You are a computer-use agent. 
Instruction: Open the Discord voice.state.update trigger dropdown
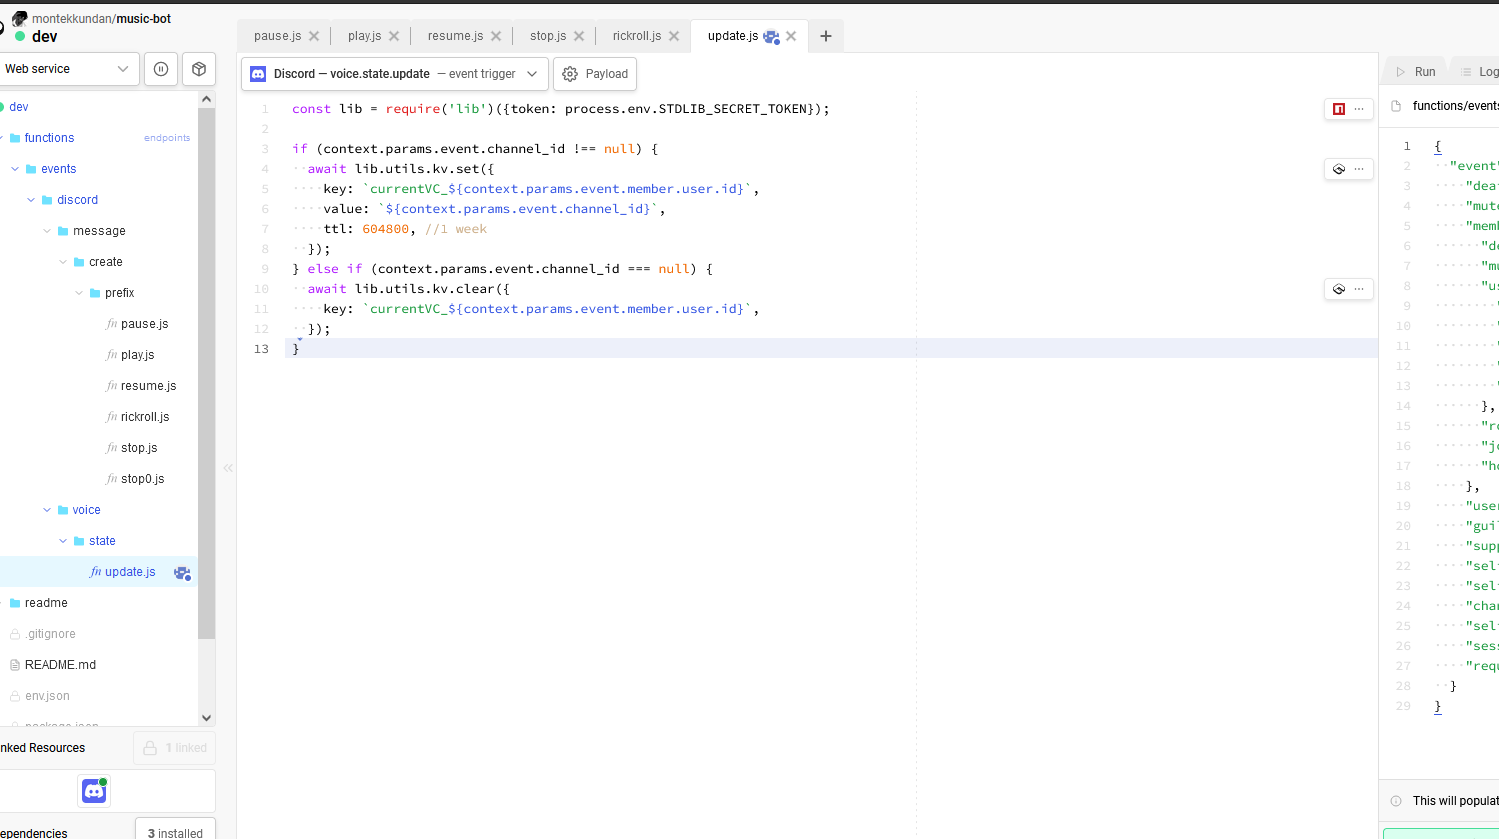click(x=395, y=74)
